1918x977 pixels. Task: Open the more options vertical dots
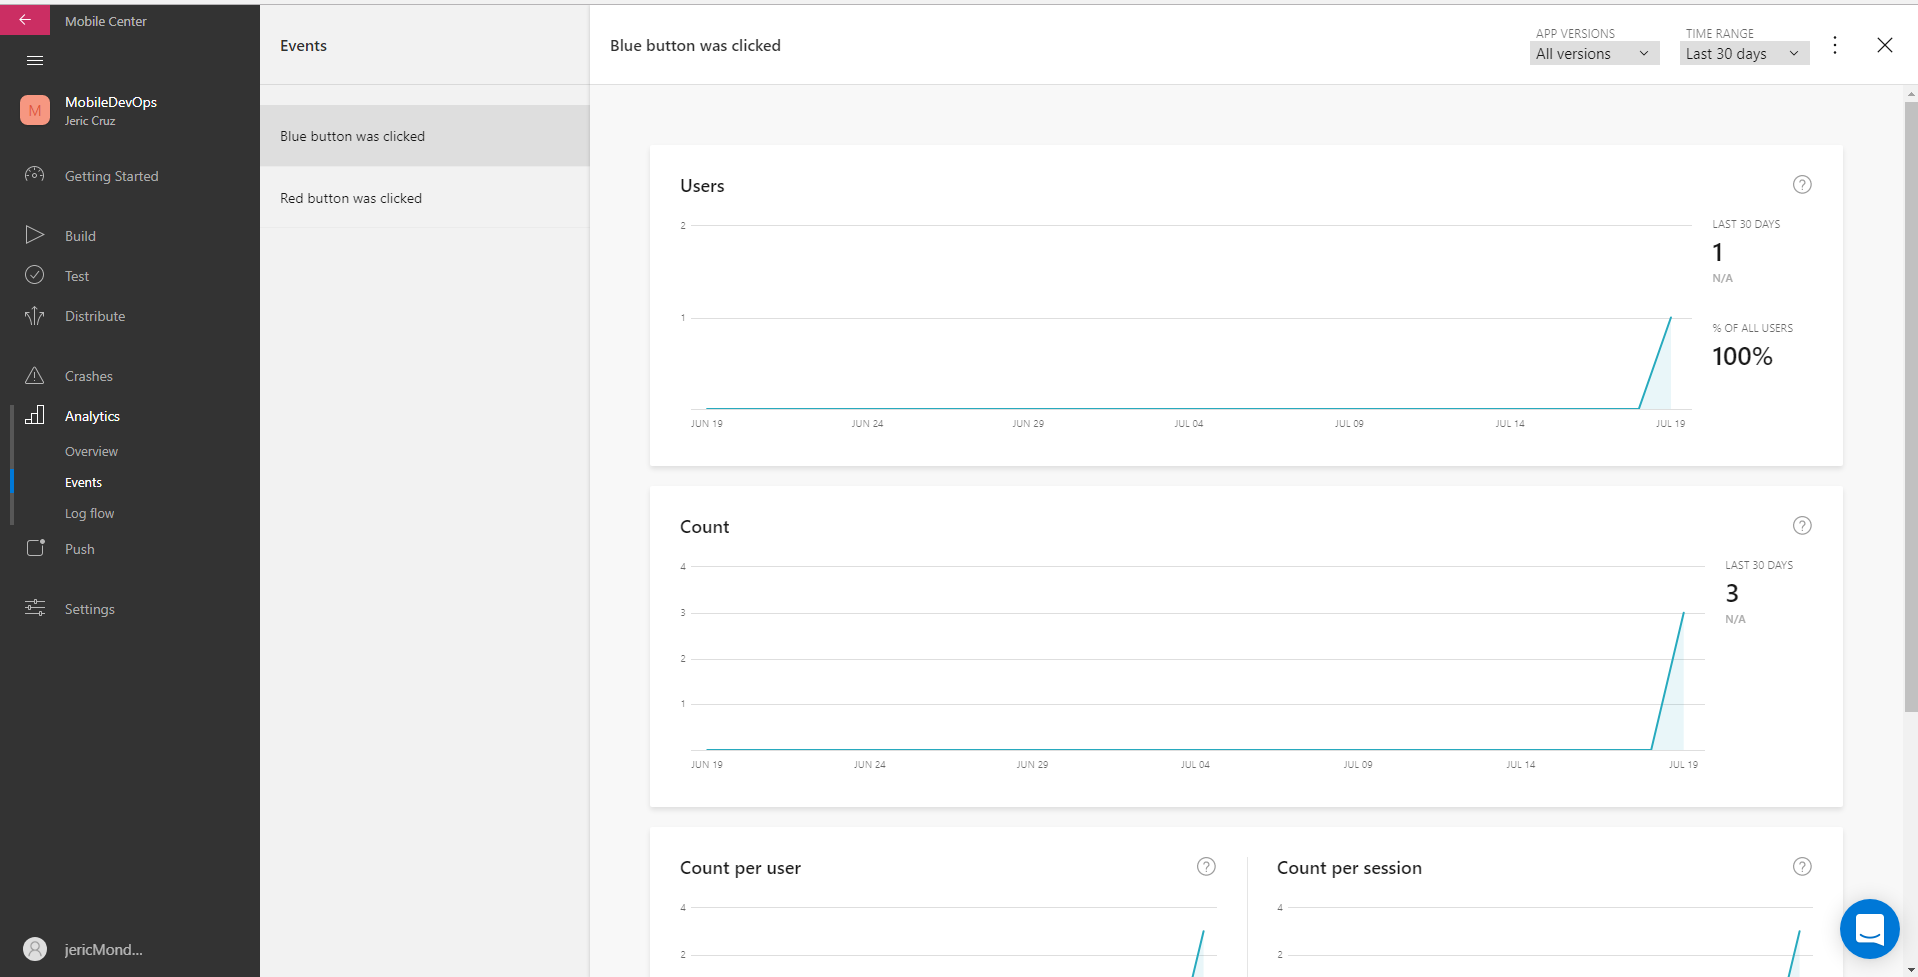coord(1835,45)
